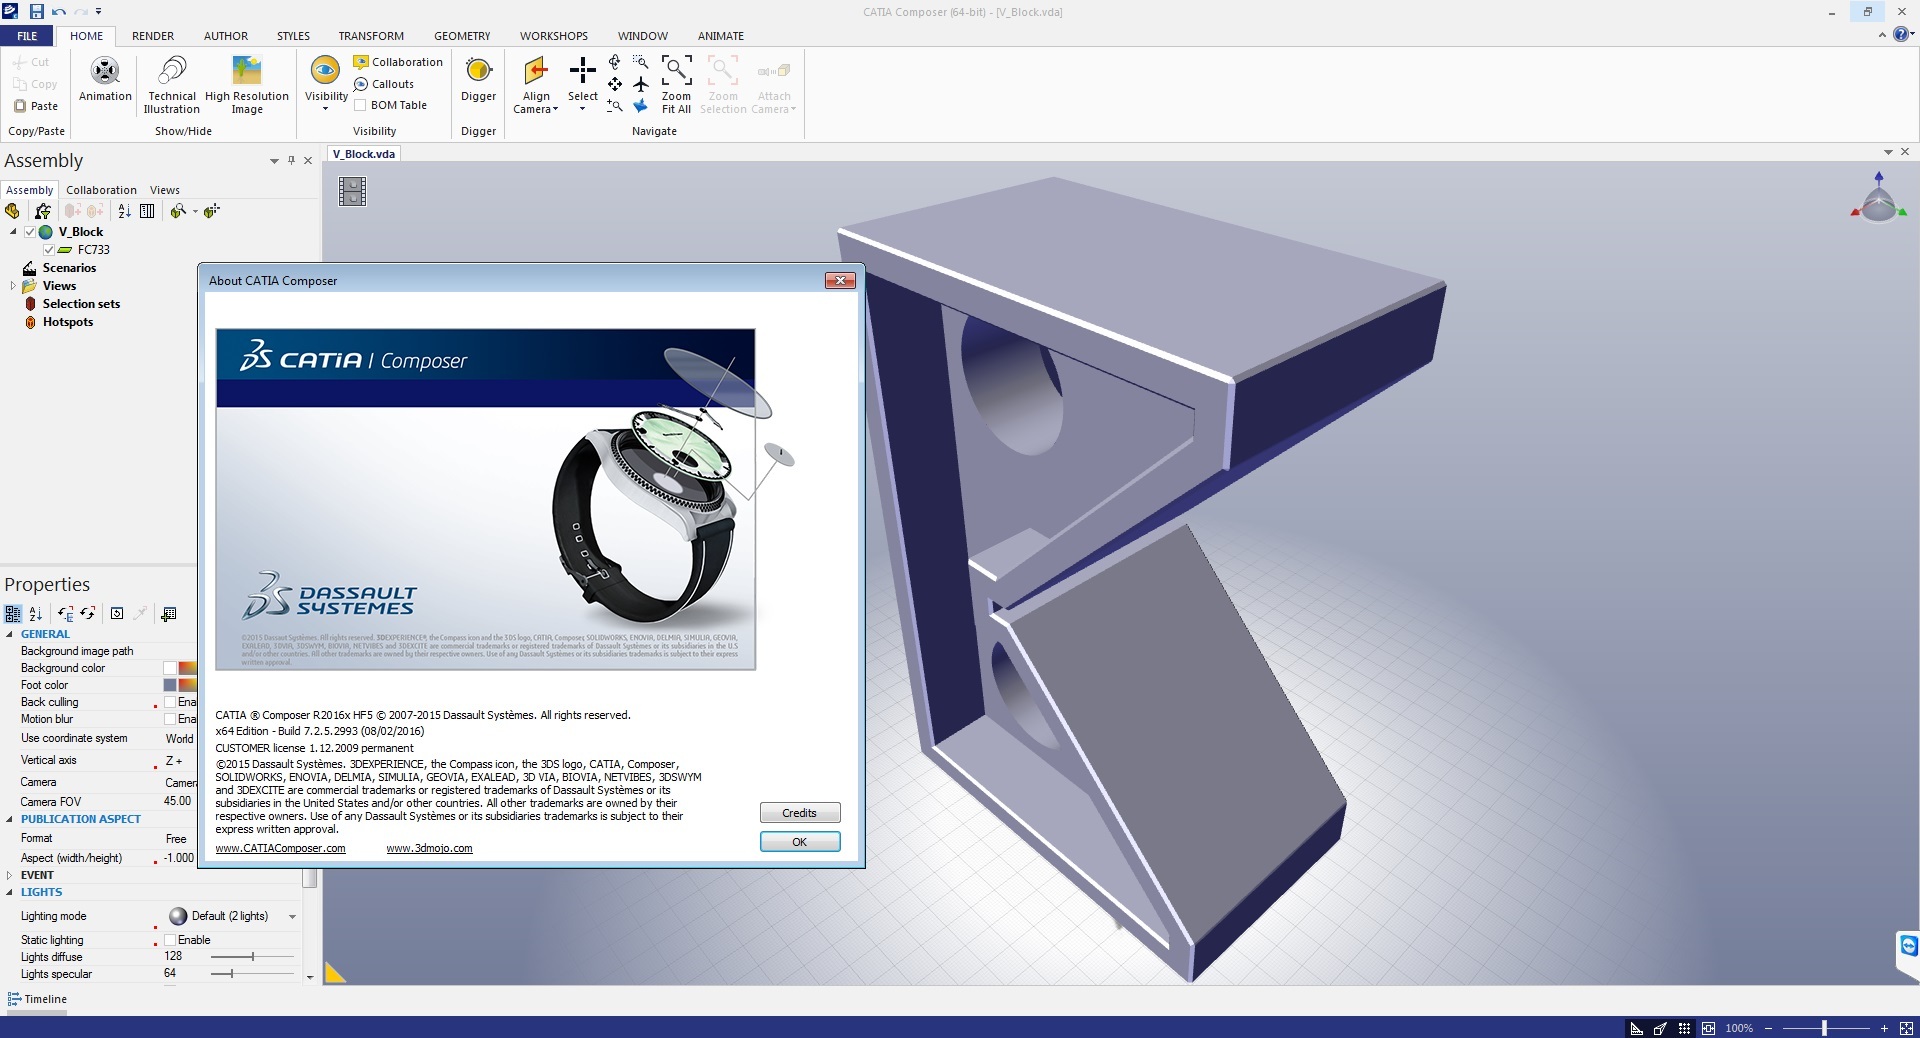Toggle the FC733 visibility checkbox
This screenshot has height=1038, width=1920.
coord(48,250)
